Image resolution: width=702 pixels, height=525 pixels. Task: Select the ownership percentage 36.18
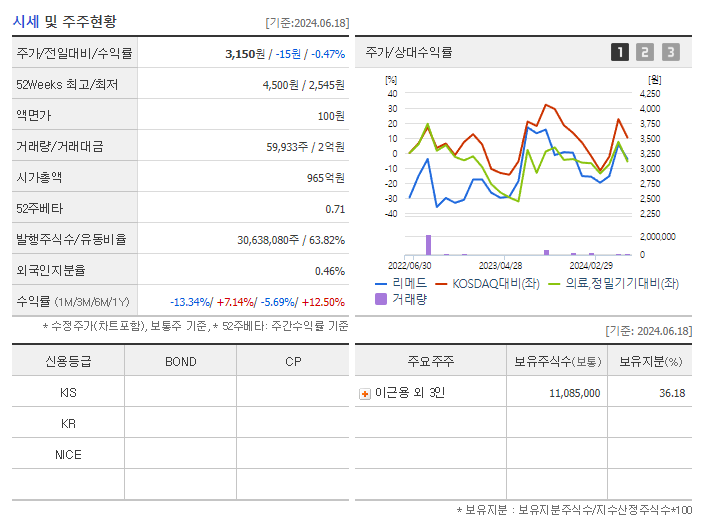tap(672, 393)
